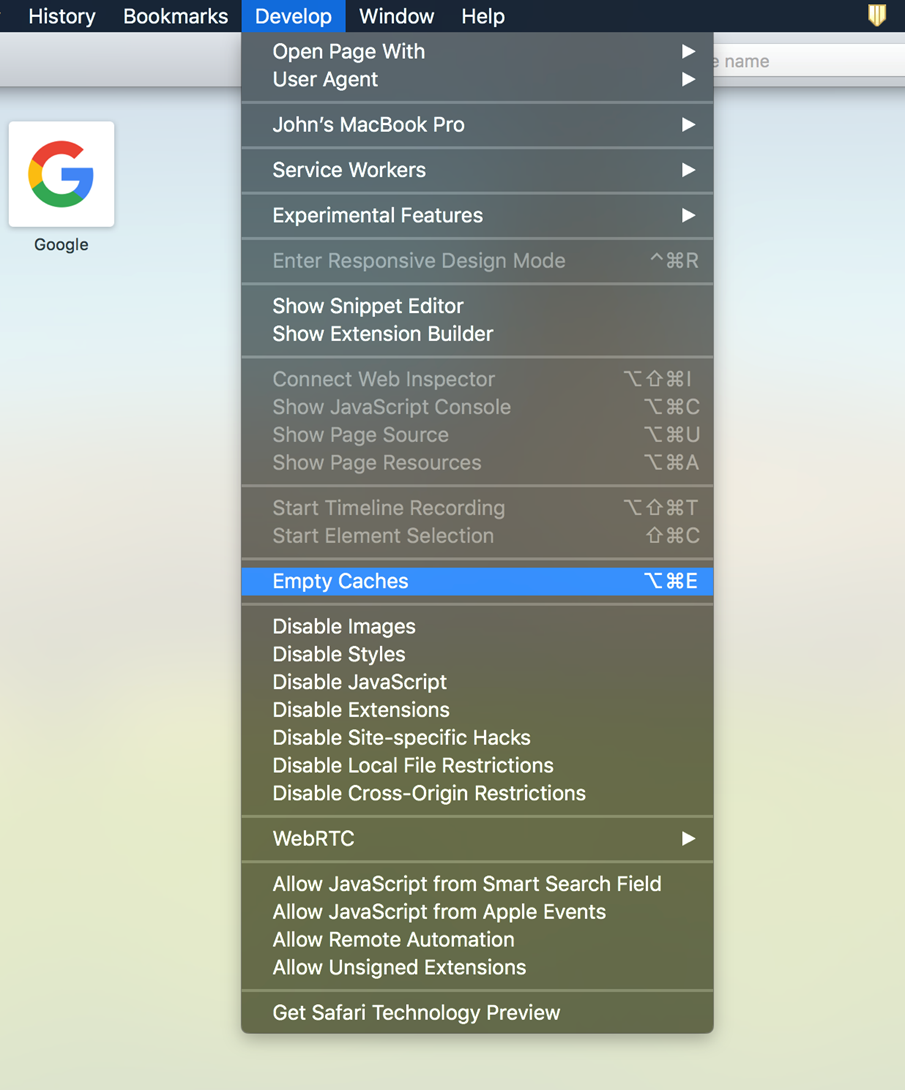Image resolution: width=905 pixels, height=1090 pixels.
Task: Open the Bookmarks menu
Action: pos(175,16)
